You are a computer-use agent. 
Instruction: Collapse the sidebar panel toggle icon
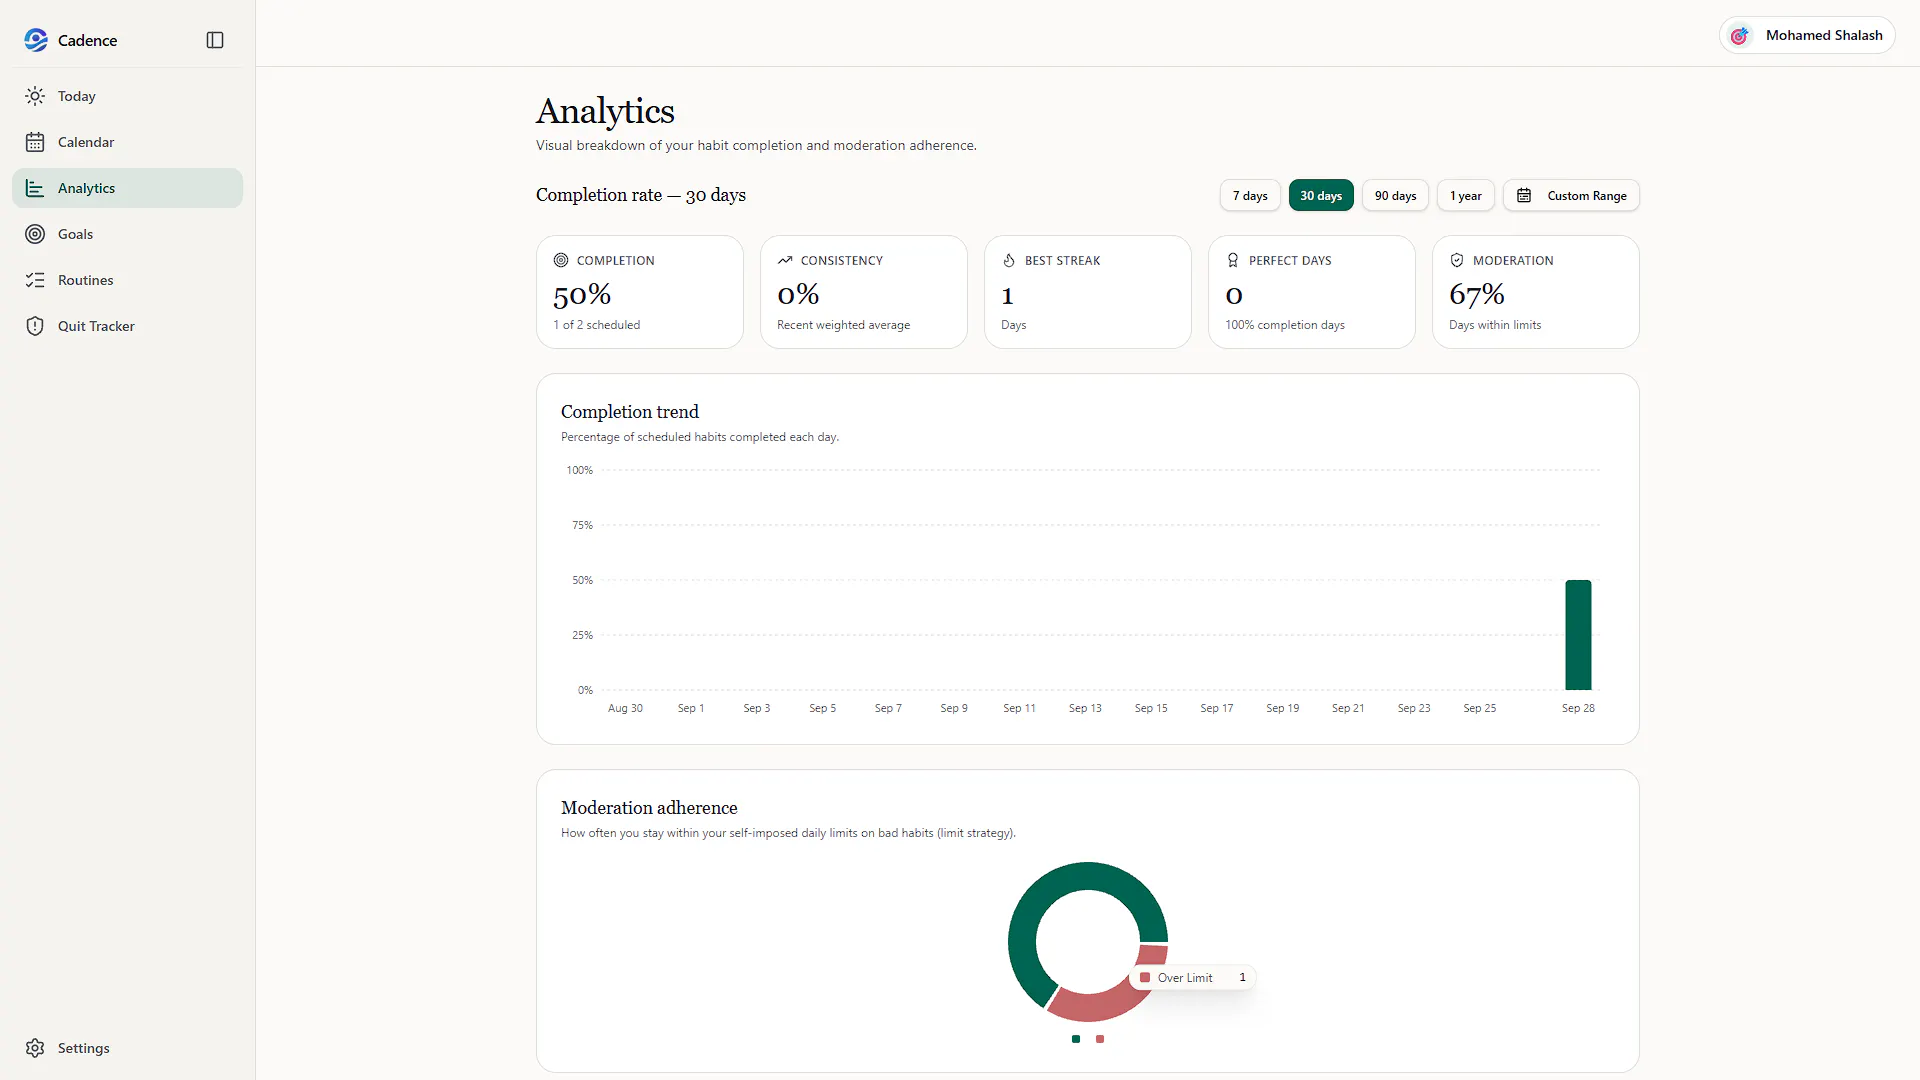coord(215,40)
